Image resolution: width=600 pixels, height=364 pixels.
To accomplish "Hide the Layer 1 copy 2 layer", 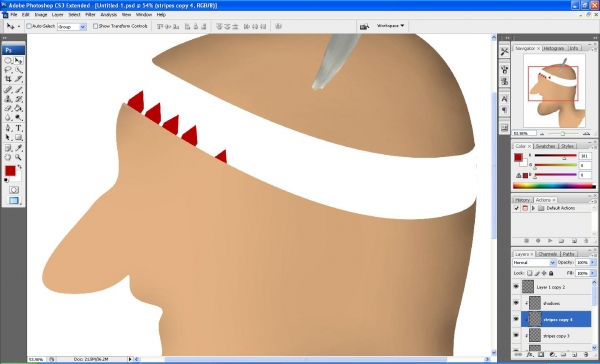I will pyautogui.click(x=516, y=287).
